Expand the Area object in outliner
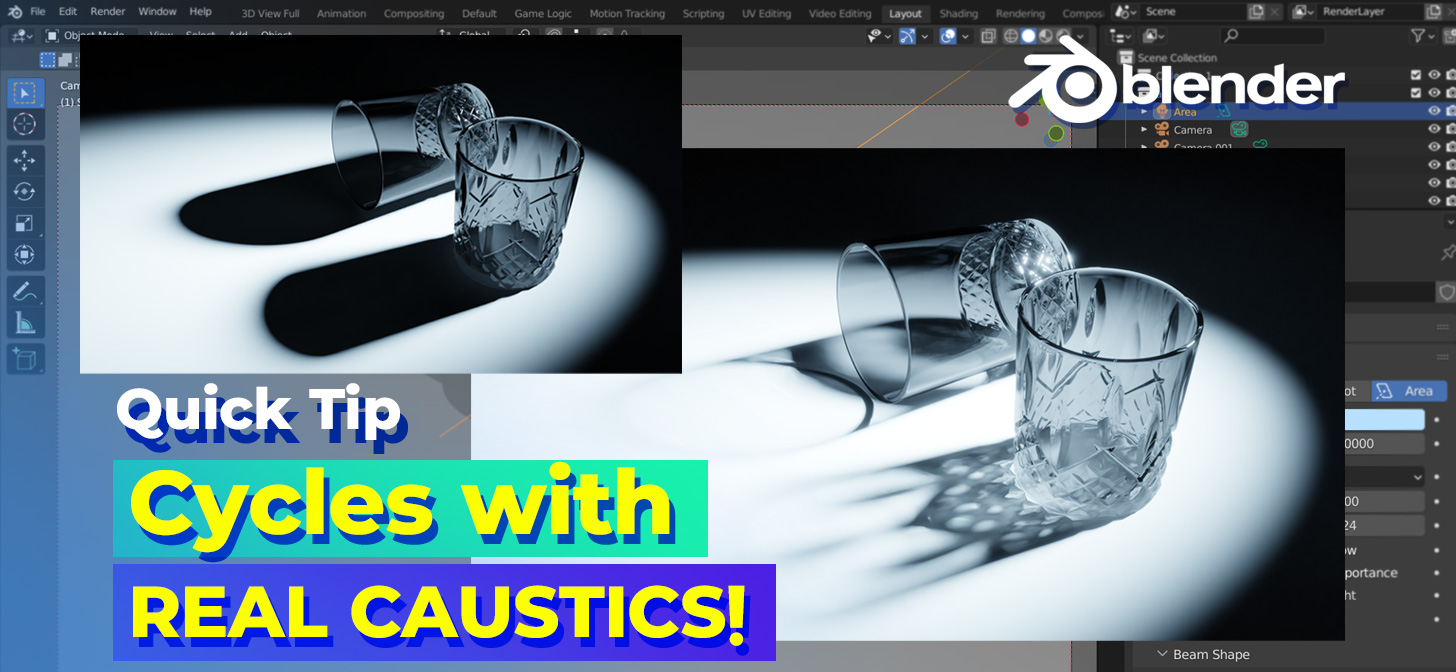Image resolution: width=1456 pixels, height=672 pixels. (x=1144, y=112)
